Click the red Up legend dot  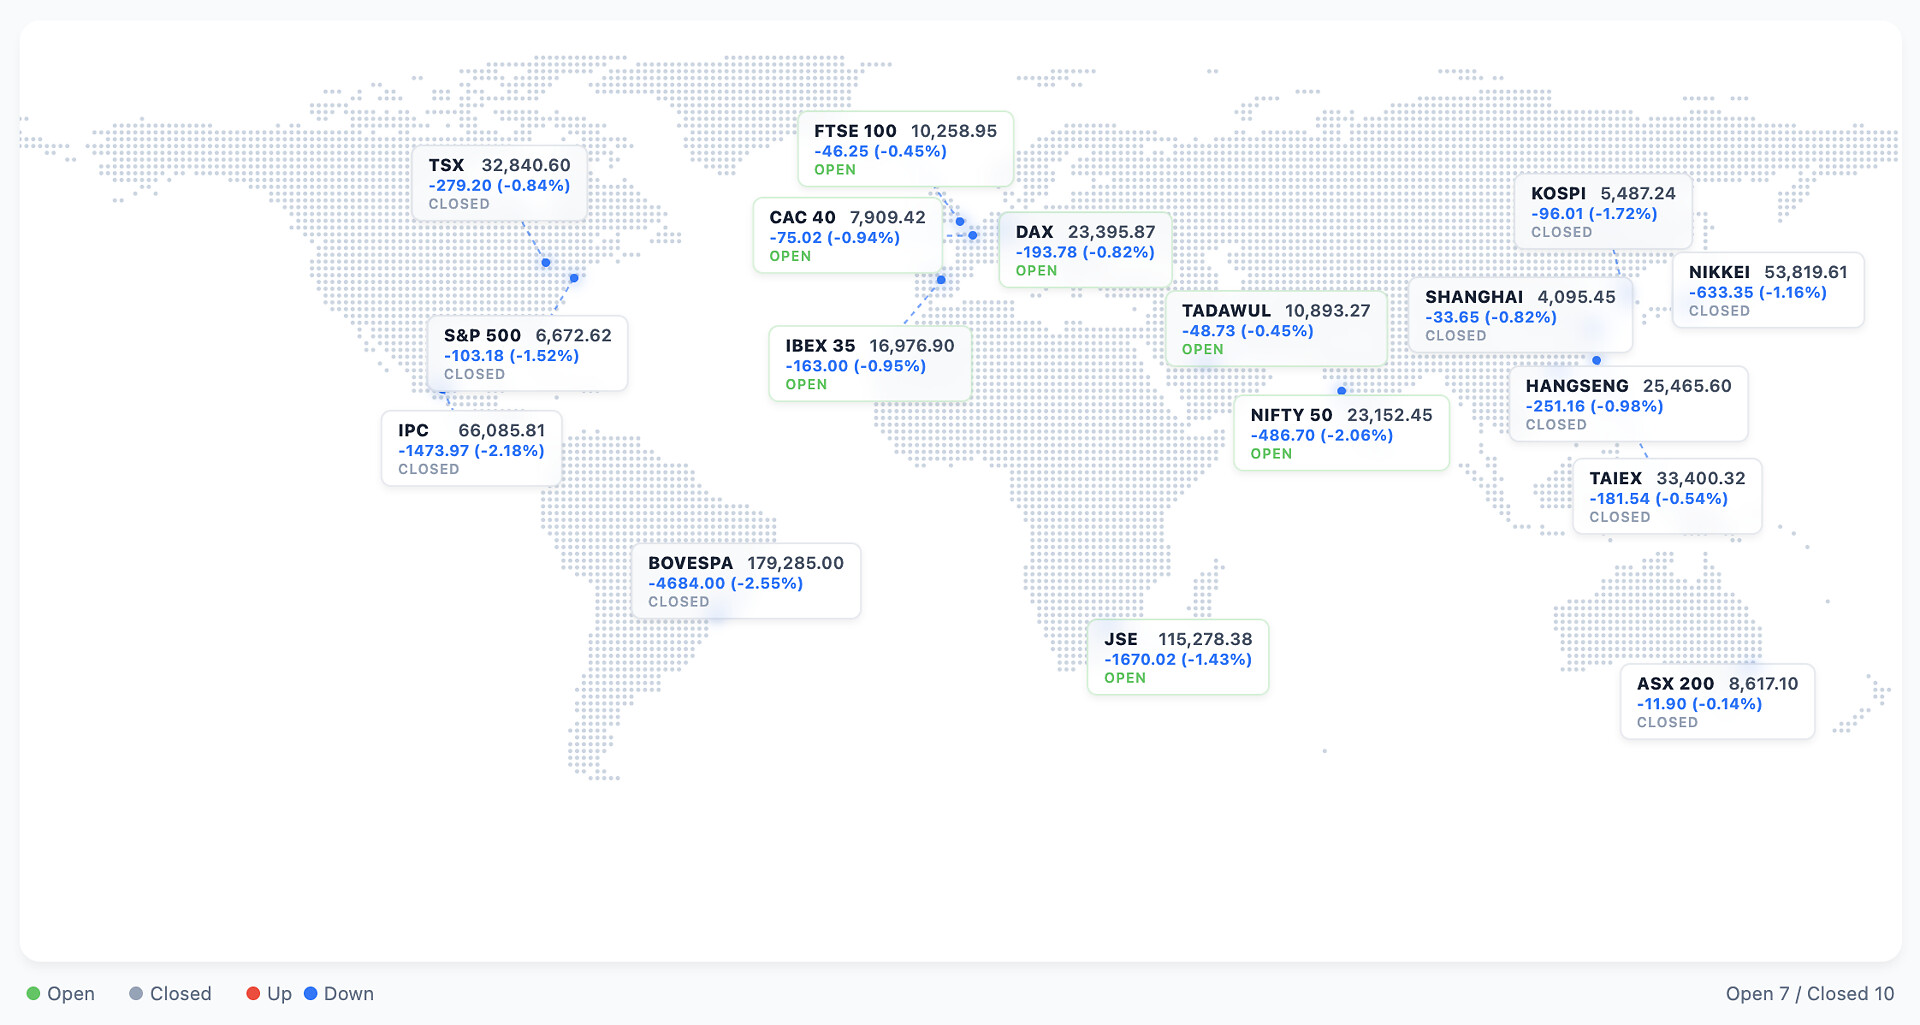tap(253, 993)
